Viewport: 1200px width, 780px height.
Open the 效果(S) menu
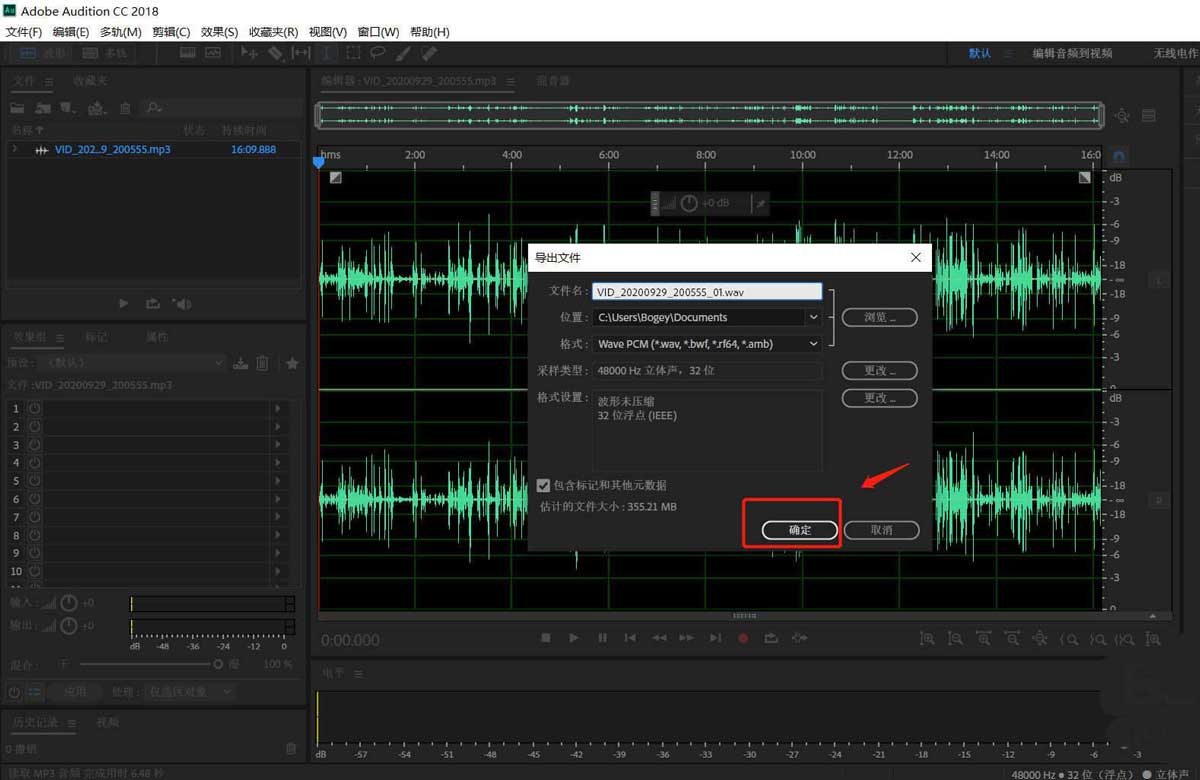click(x=219, y=32)
